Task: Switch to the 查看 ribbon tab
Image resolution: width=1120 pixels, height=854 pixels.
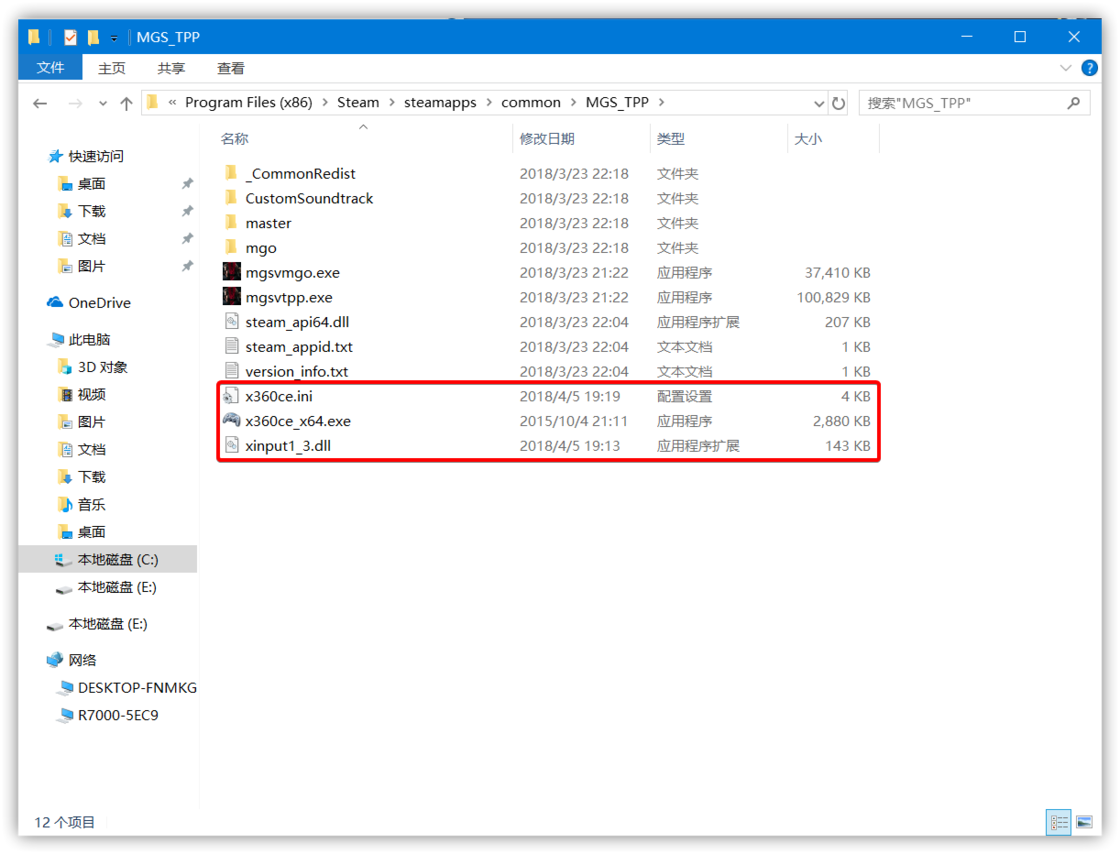Action: [230, 68]
